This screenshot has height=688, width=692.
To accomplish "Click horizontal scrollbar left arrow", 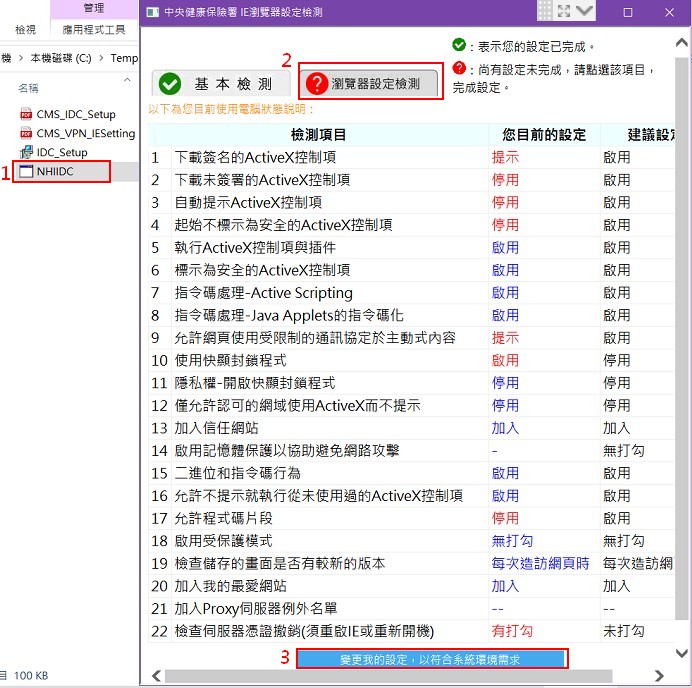I will tap(156, 676).
